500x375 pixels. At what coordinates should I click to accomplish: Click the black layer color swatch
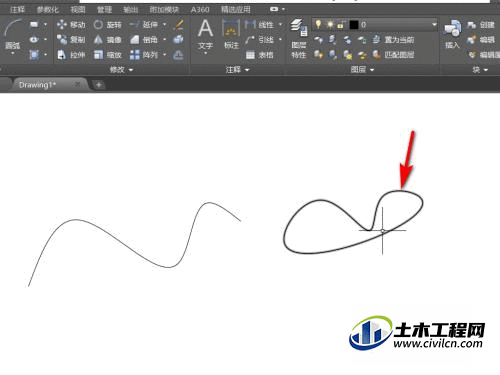354,24
